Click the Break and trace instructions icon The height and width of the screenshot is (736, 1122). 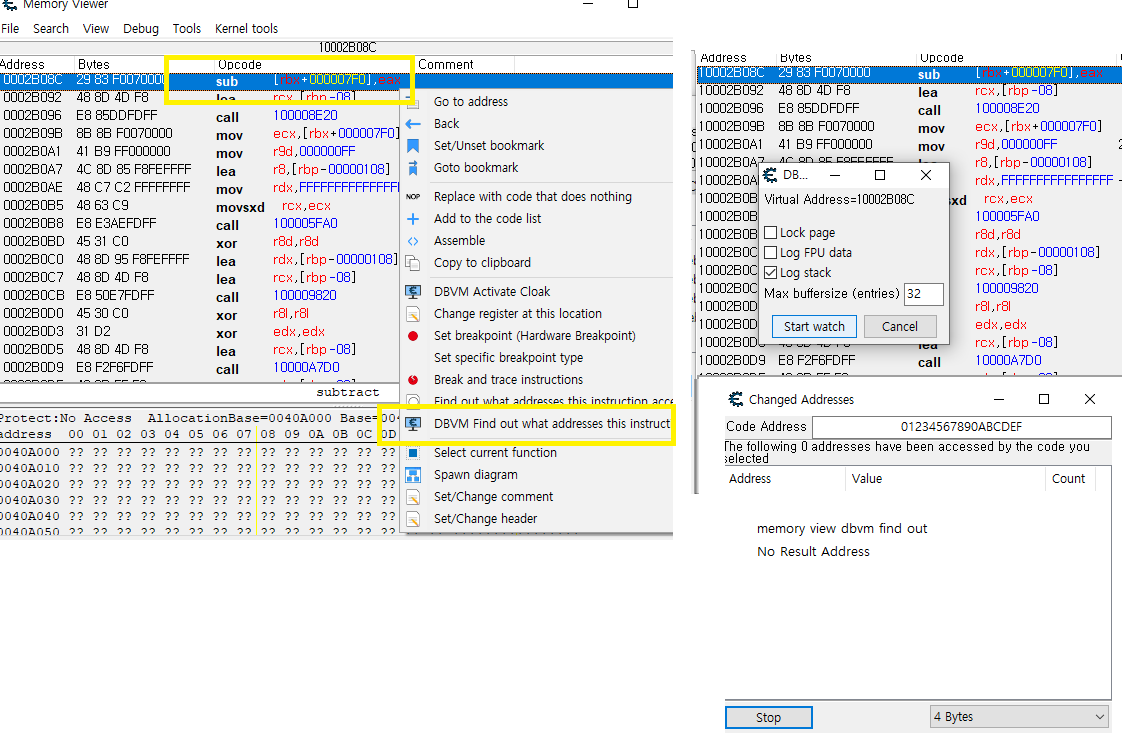pyautogui.click(x=413, y=379)
